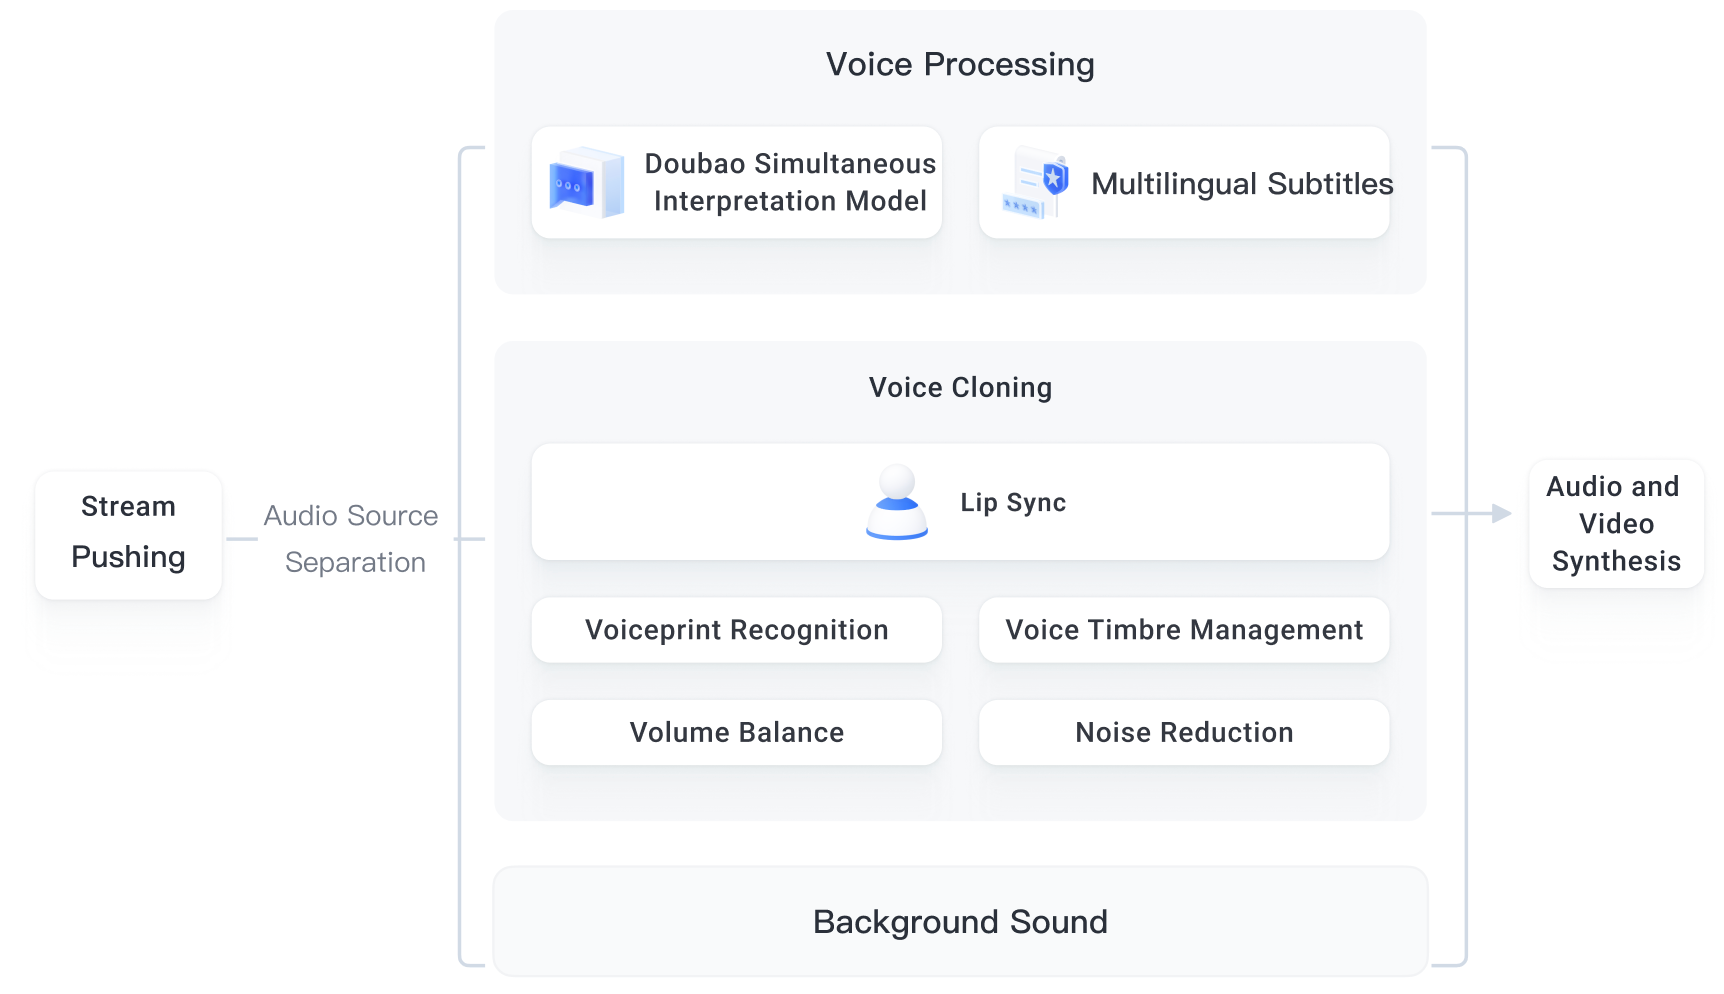
Task: Click the arrow pointing to Audio and Video Synthesis
Action: click(x=1472, y=513)
